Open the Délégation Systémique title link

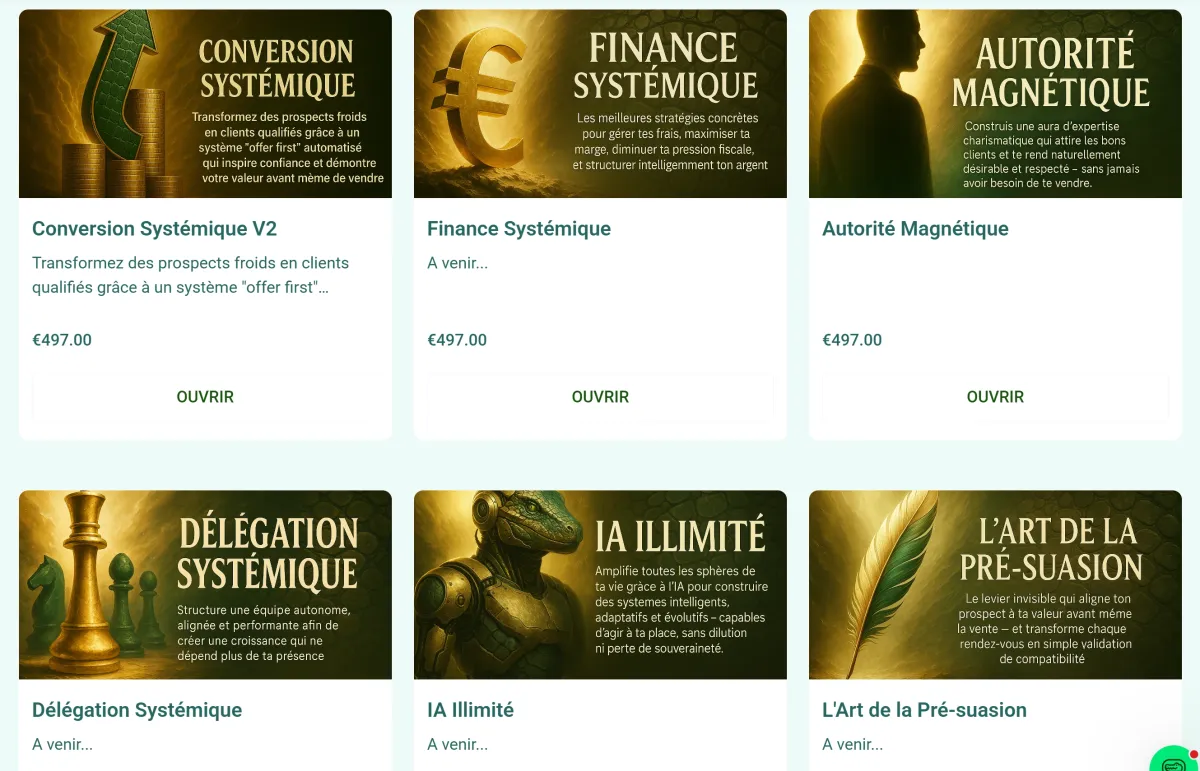[137, 710]
